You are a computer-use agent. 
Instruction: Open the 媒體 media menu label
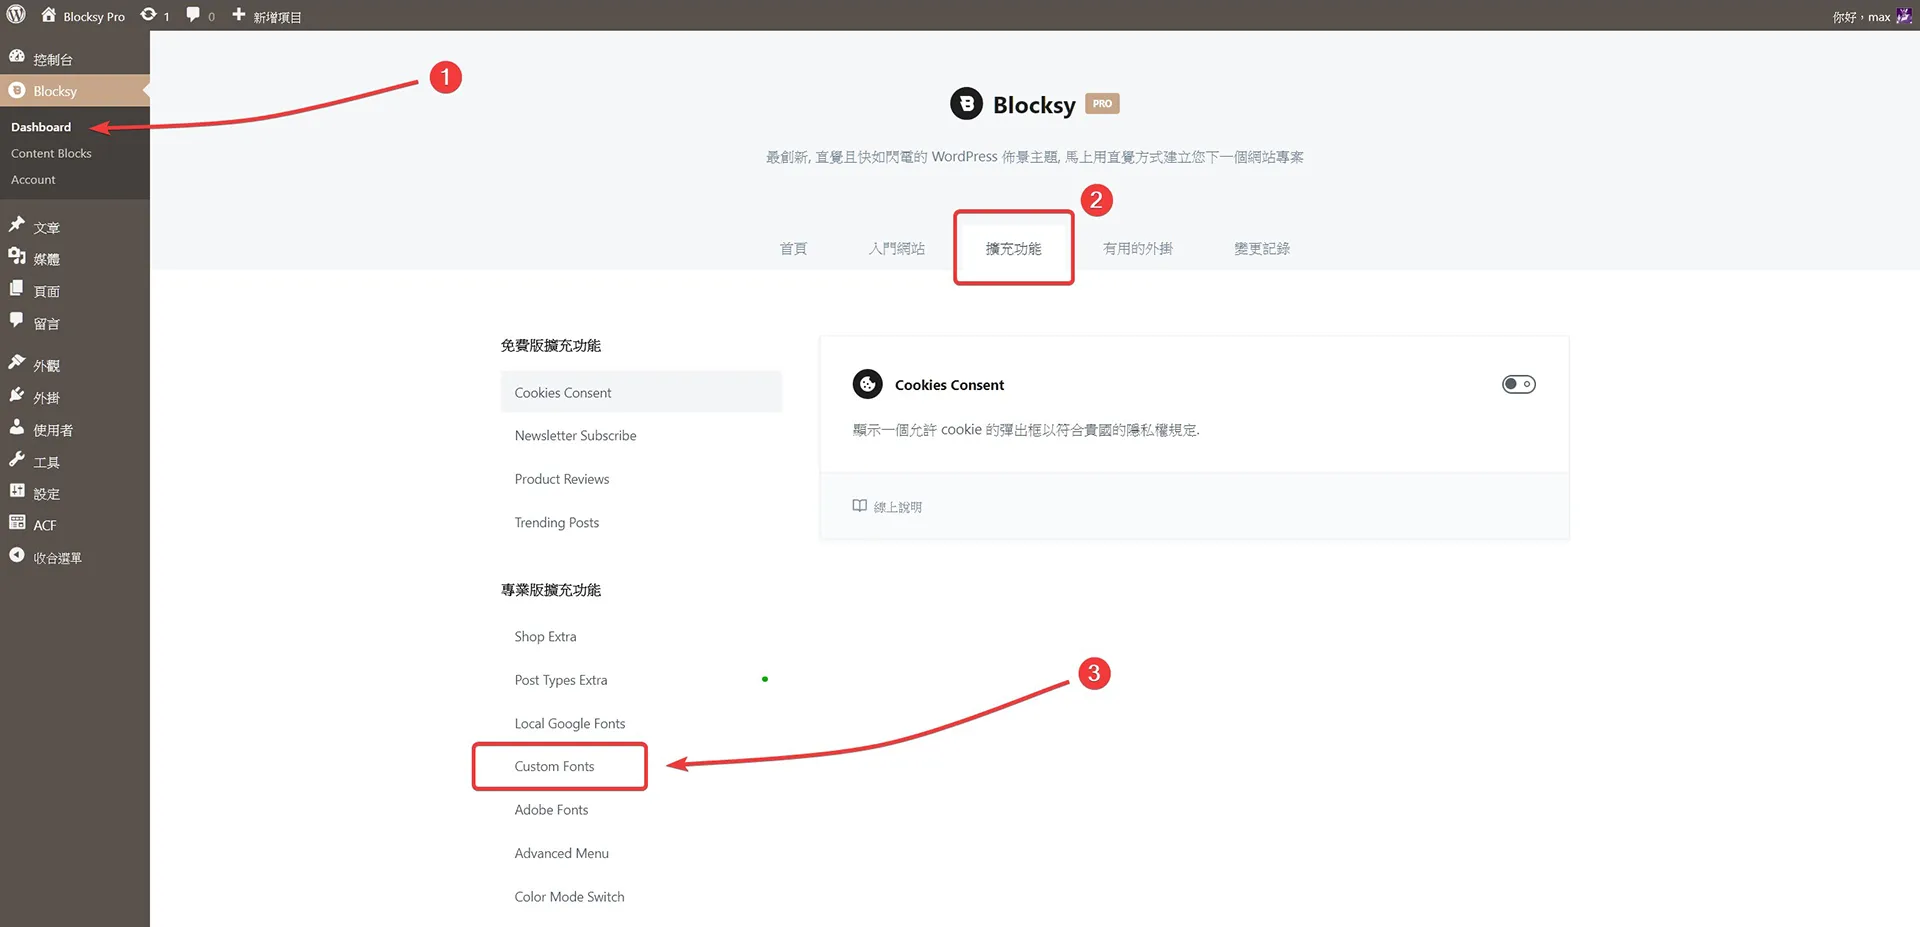click(46, 260)
